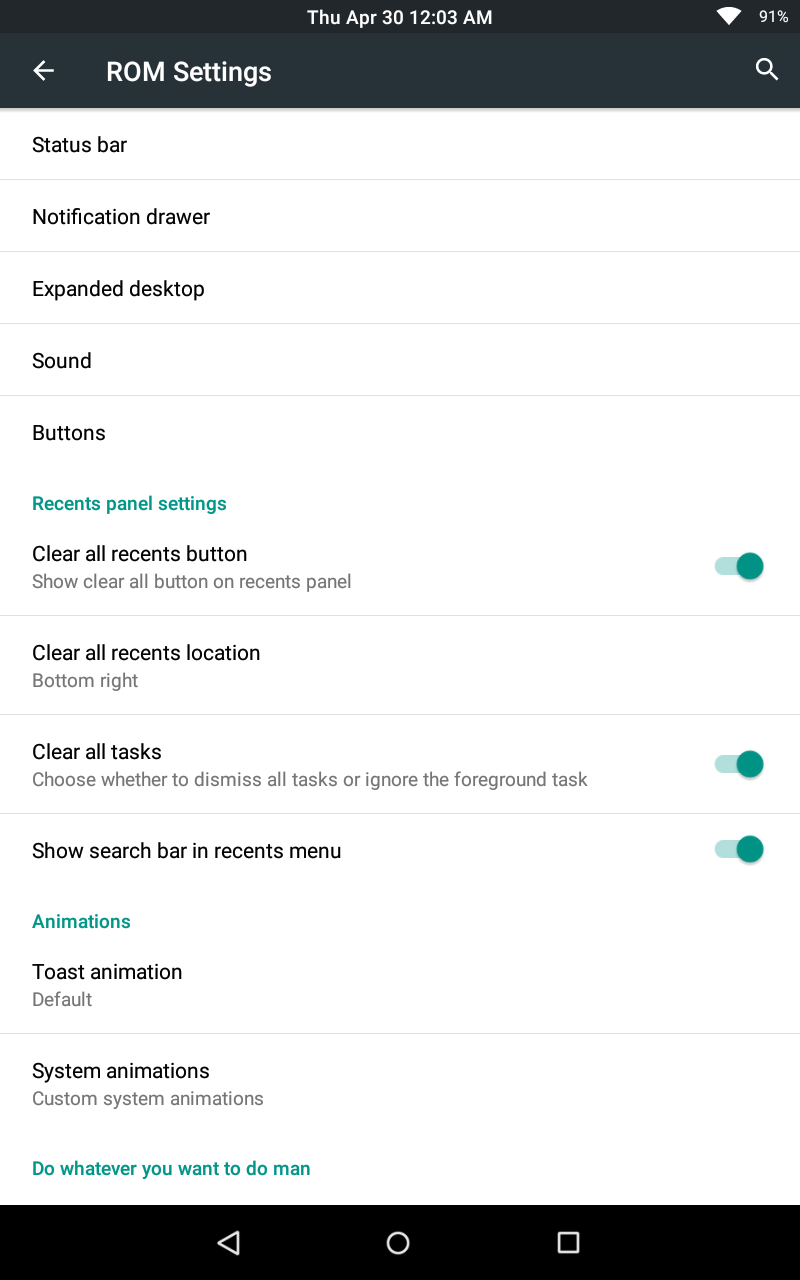Viewport: 800px width, 1280px height.
Task: Open search with the magnifier icon
Action: pos(767,69)
